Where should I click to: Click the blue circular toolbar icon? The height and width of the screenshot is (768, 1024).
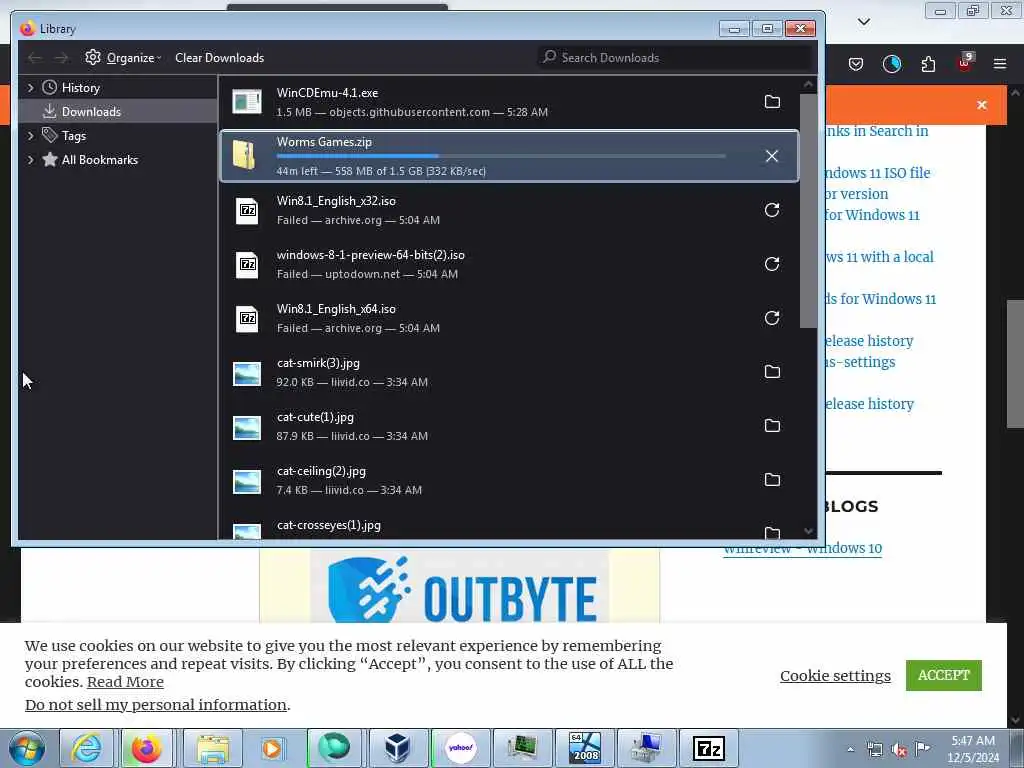(x=892, y=64)
